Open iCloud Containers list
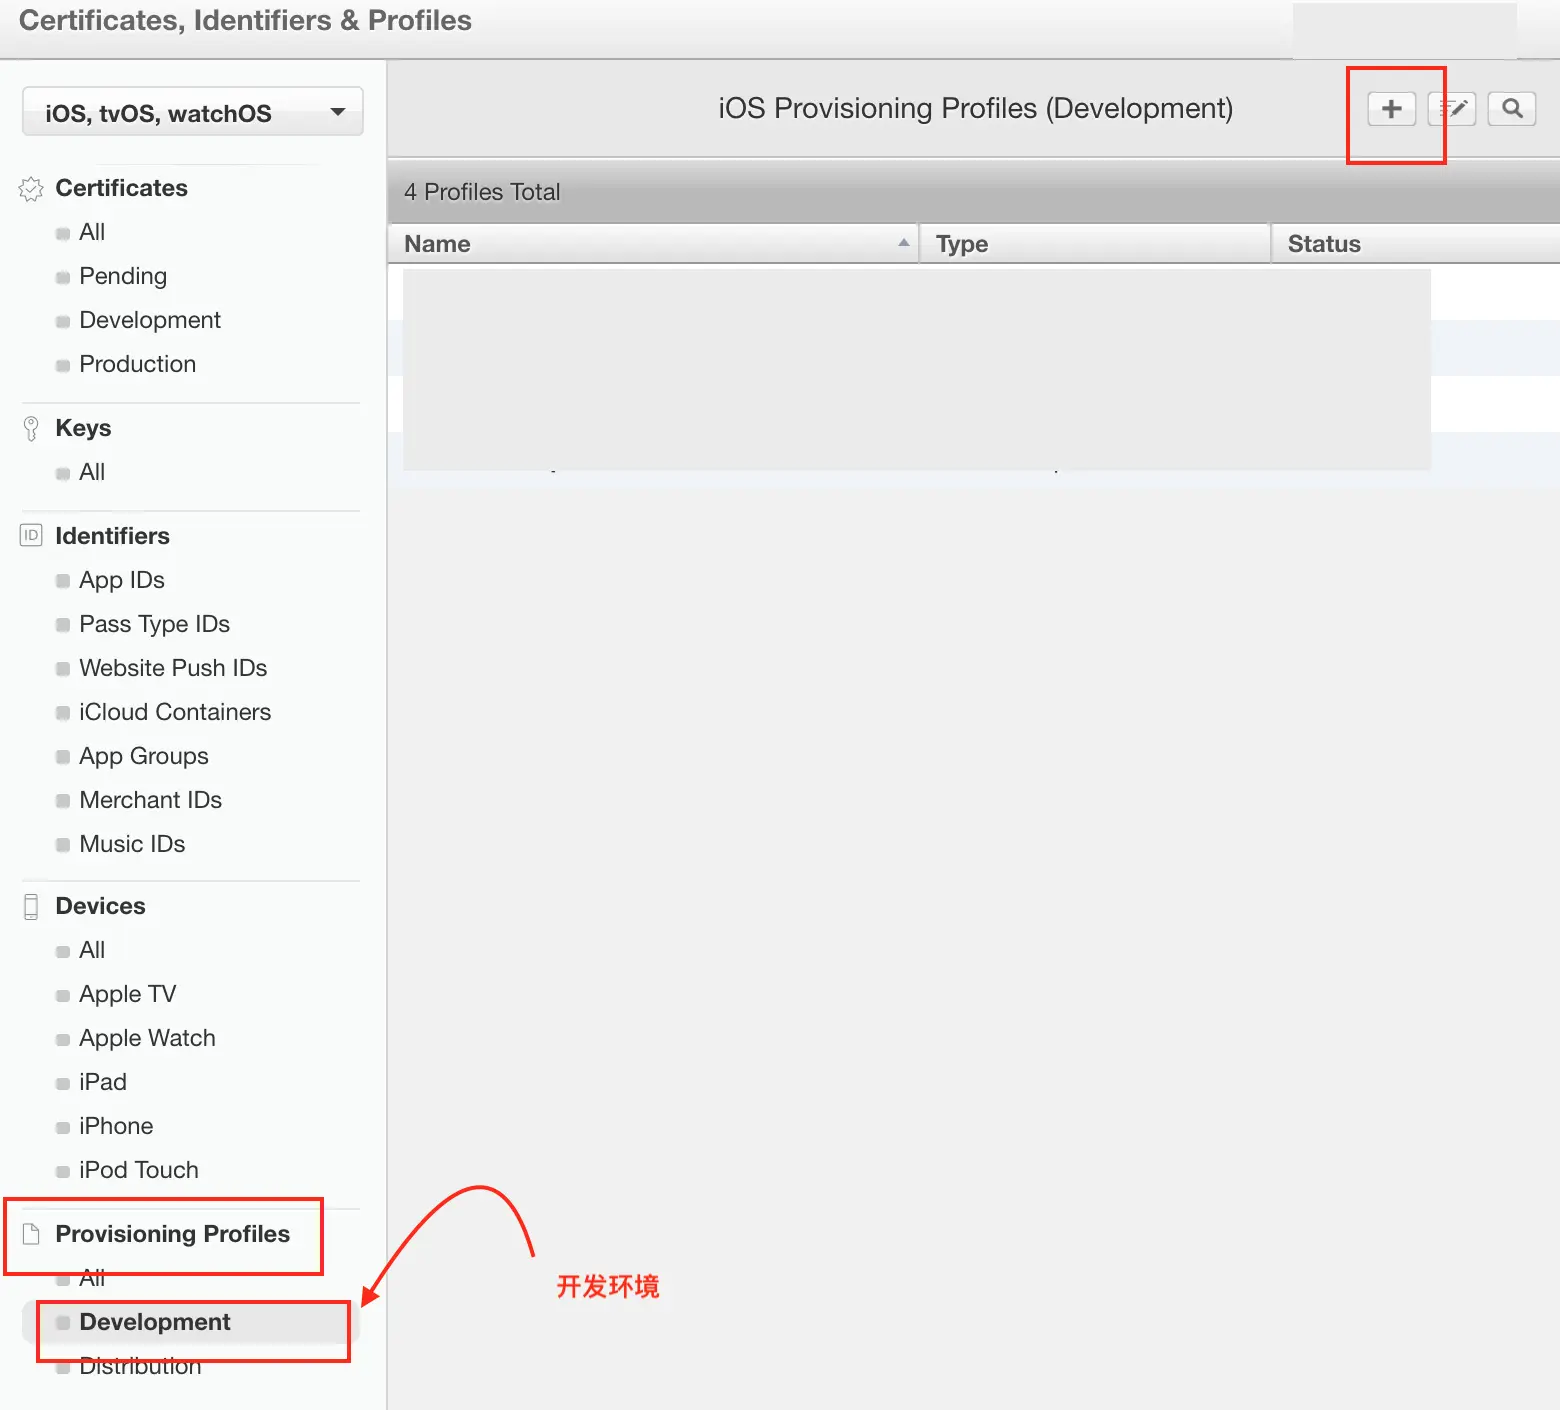This screenshot has height=1410, width=1560. tap(175, 712)
